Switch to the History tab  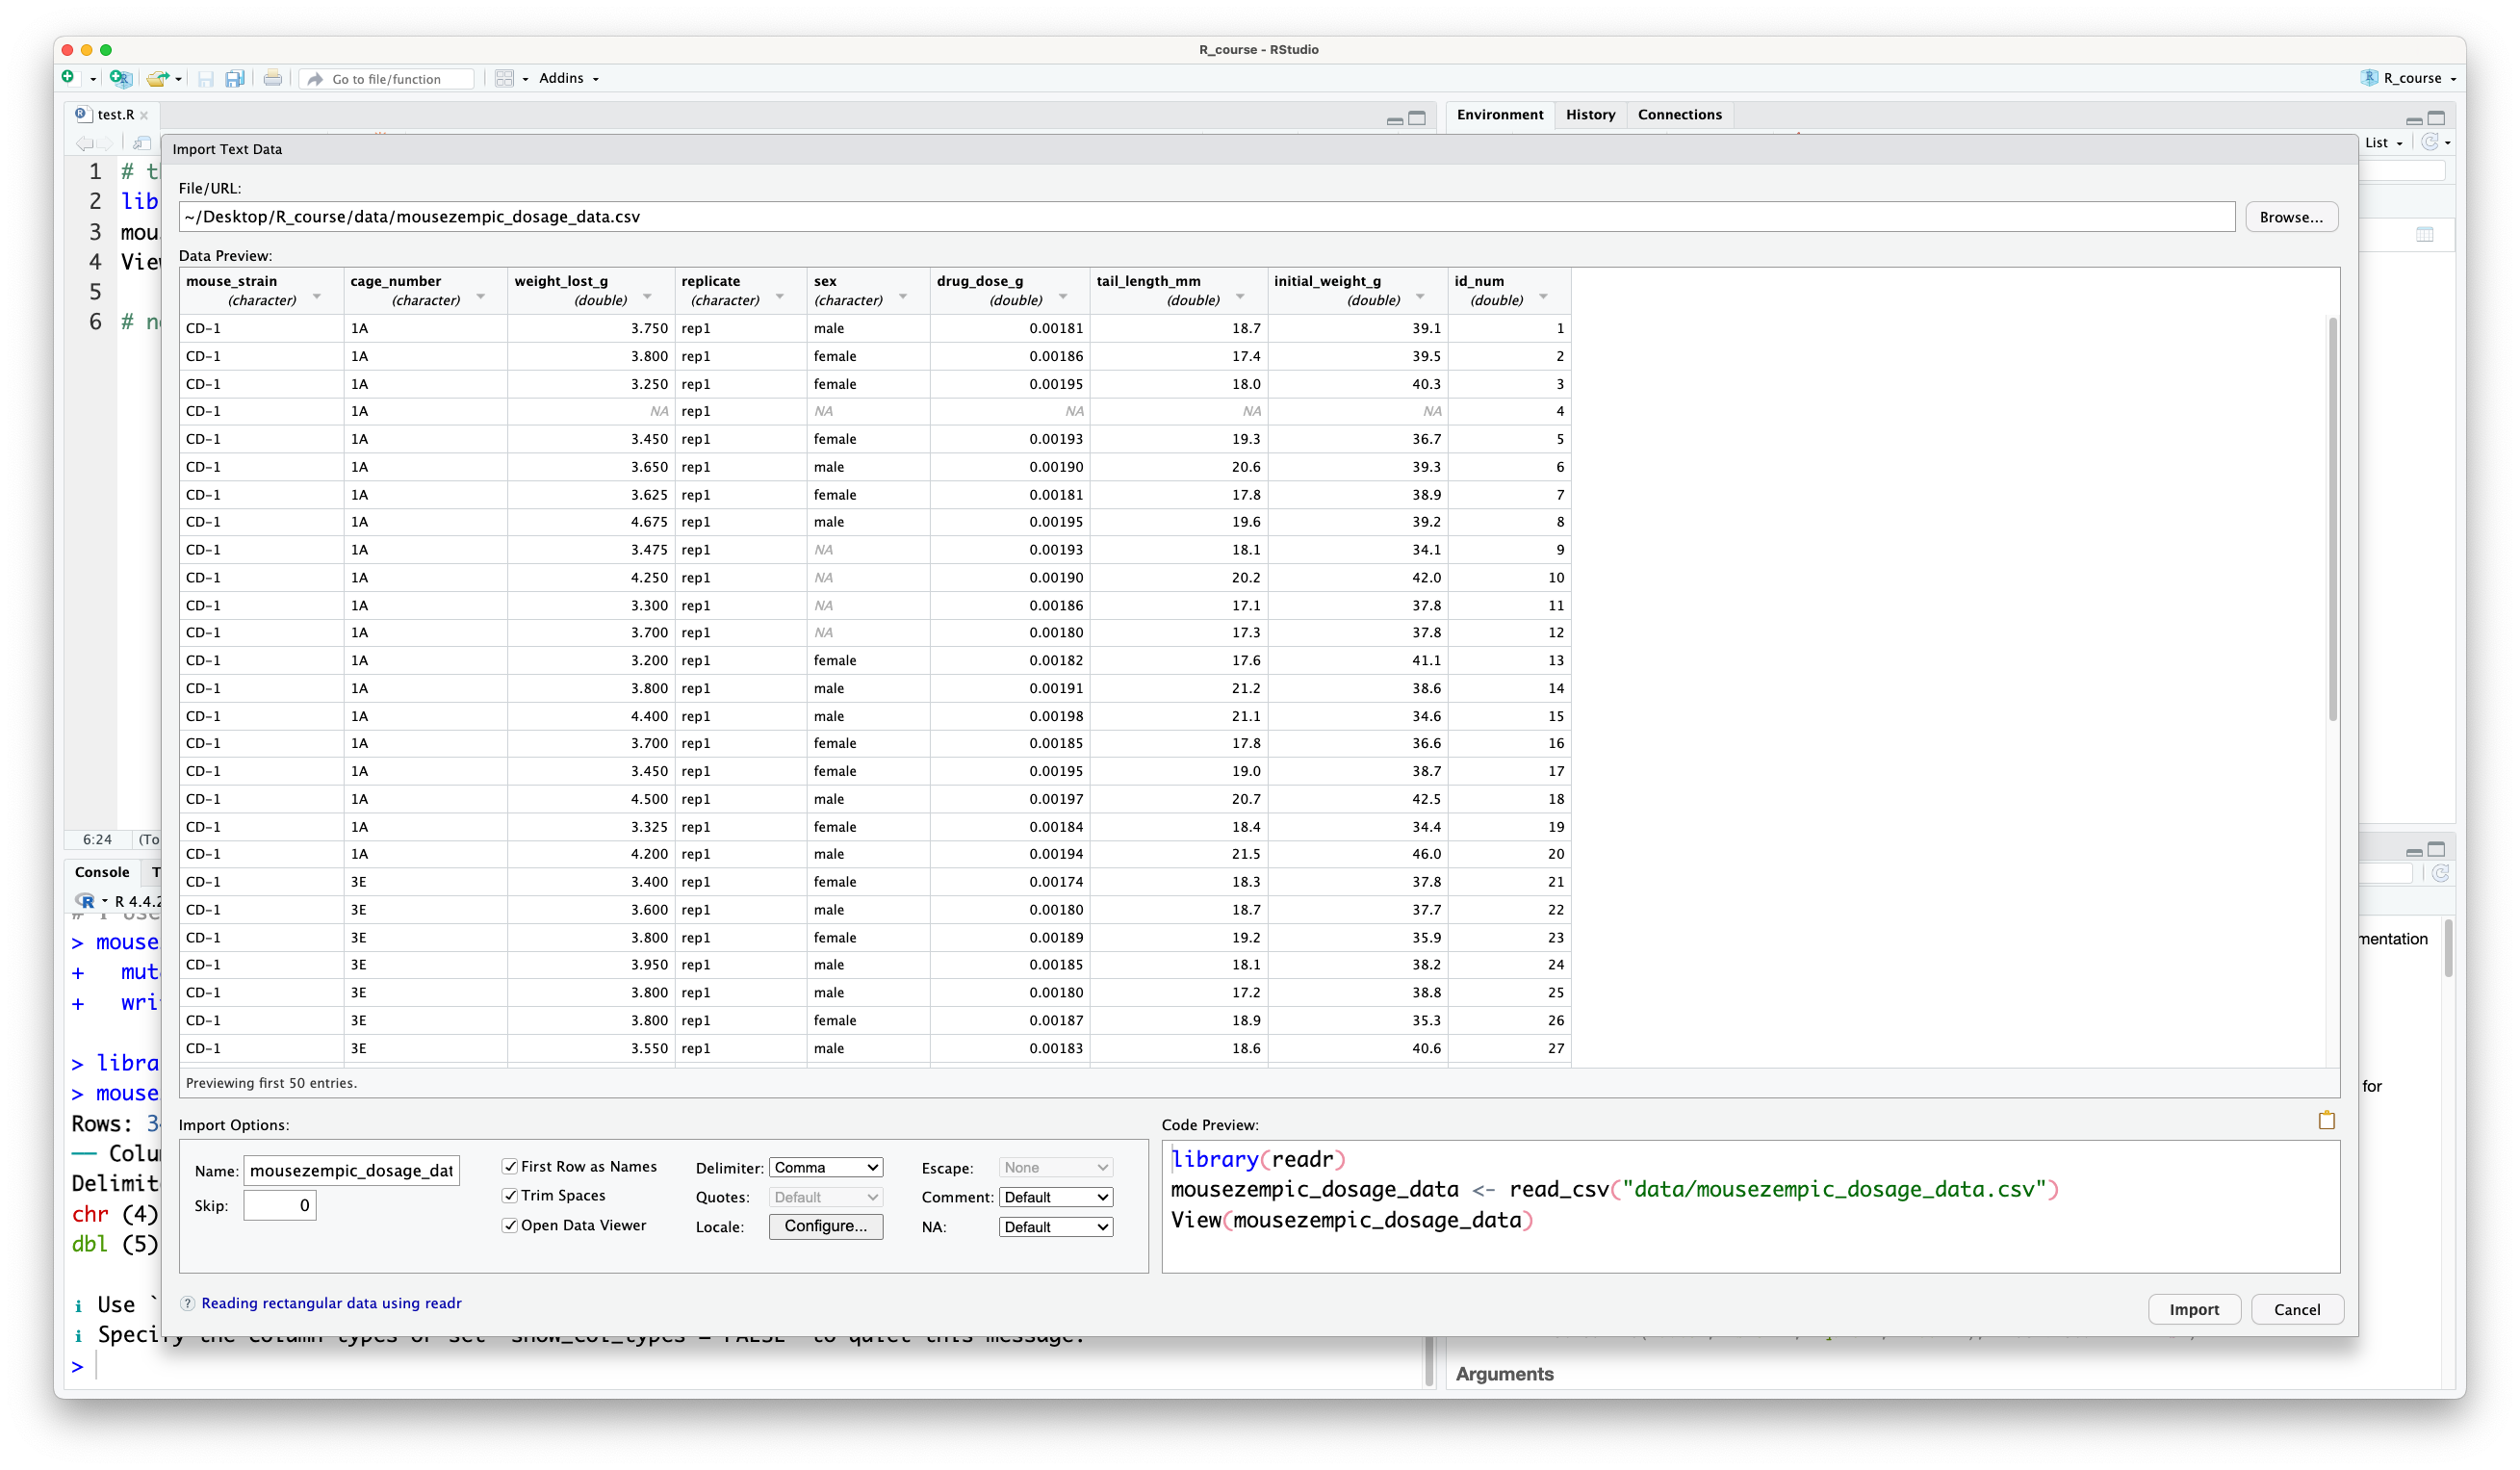tap(1590, 114)
